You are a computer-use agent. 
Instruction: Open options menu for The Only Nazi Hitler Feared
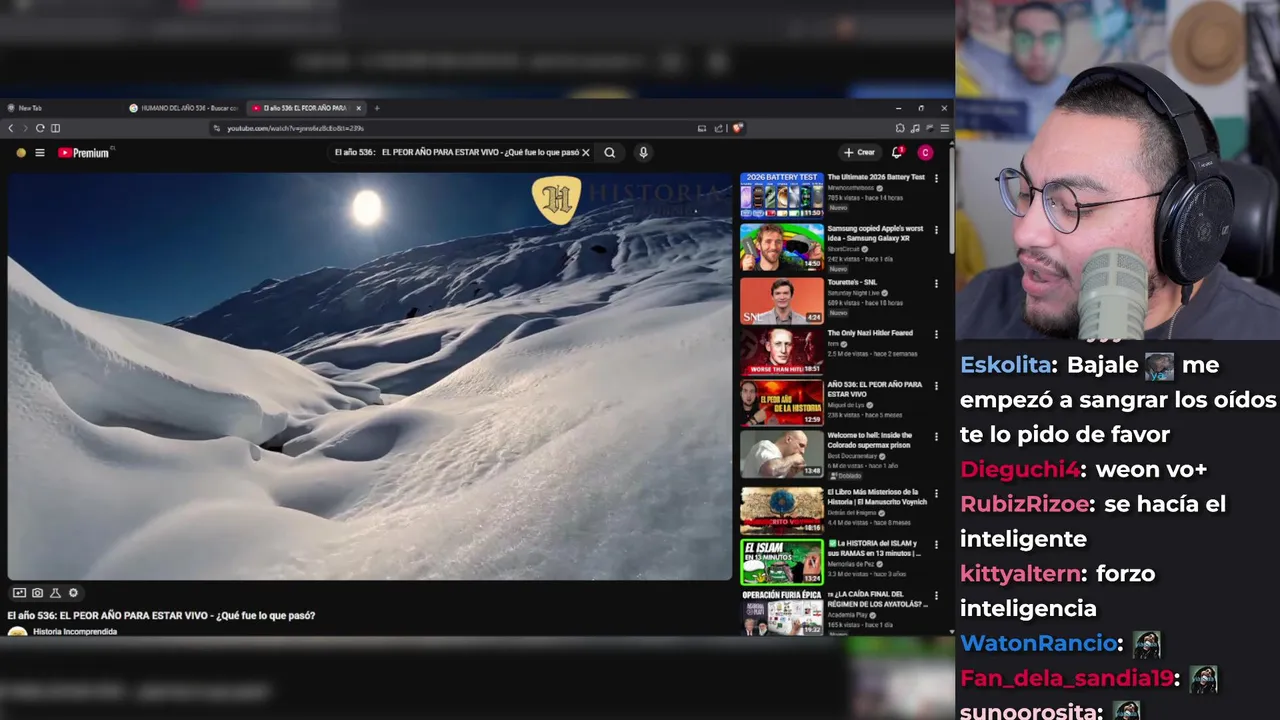coord(936,334)
